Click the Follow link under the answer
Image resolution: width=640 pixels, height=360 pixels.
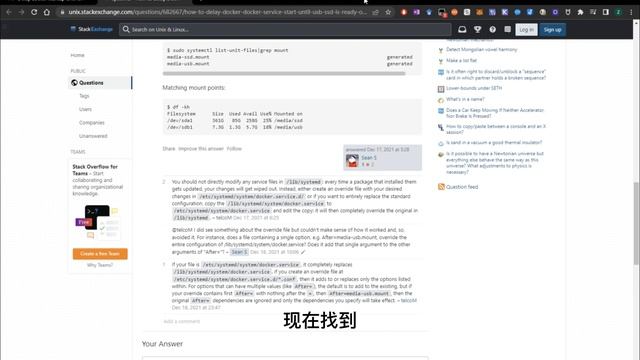(234, 149)
